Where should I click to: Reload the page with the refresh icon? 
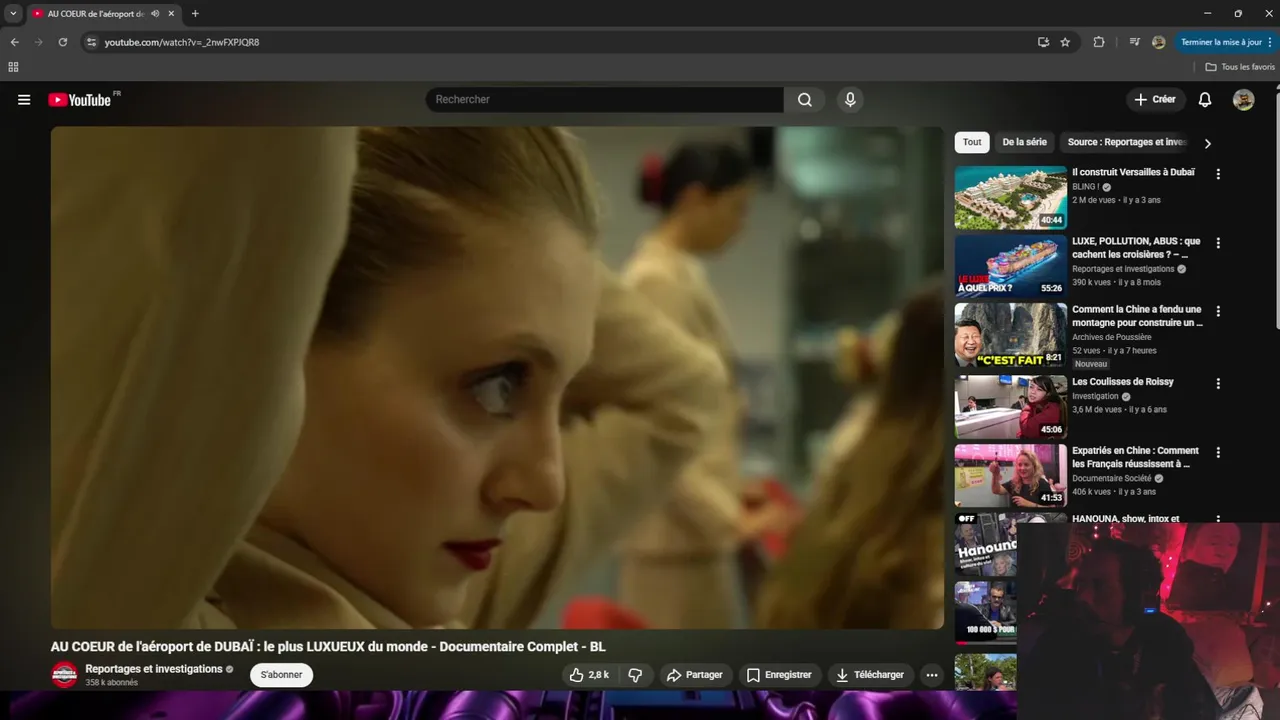62,42
